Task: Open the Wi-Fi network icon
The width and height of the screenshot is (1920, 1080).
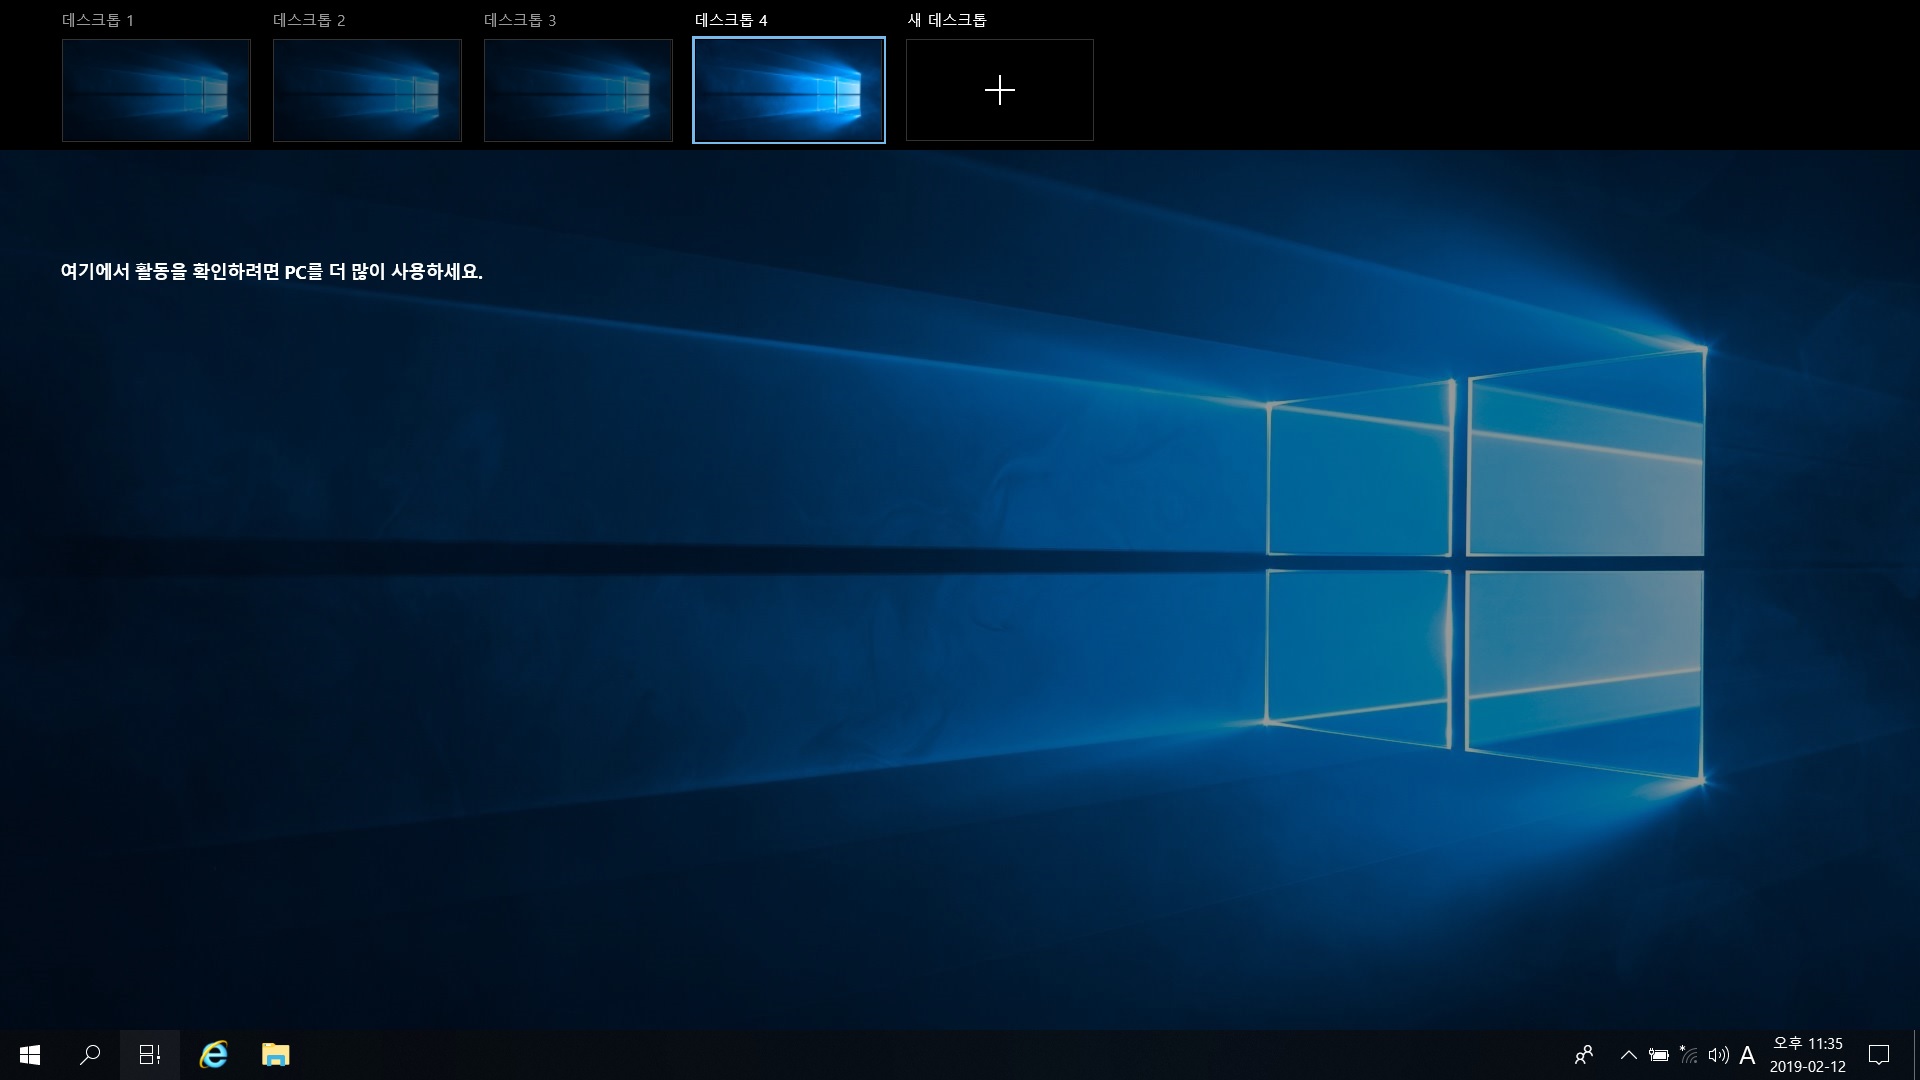Action: click(x=1688, y=1055)
